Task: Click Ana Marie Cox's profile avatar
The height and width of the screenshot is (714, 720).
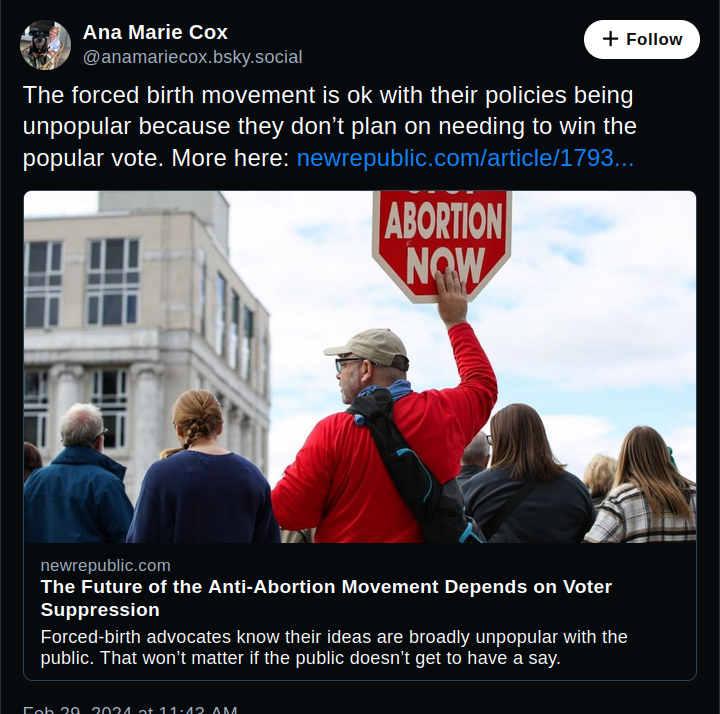Action: 46,45
